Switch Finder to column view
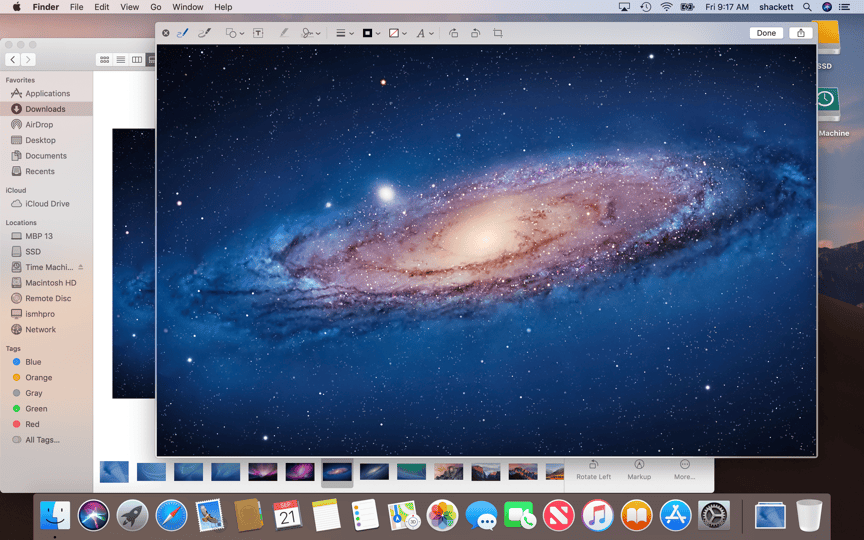This screenshot has height=540, width=864. coord(137,60)
